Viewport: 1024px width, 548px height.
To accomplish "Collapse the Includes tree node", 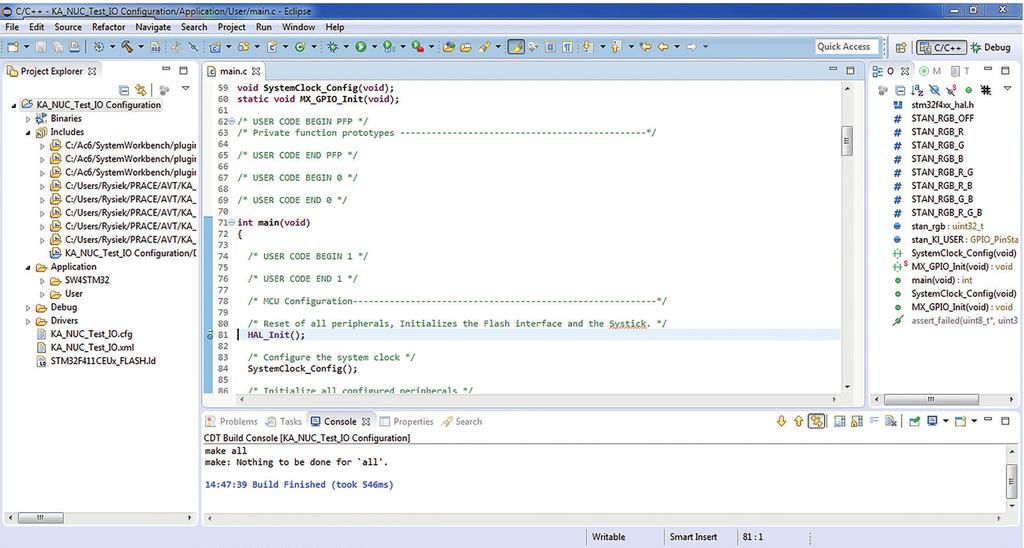I will pos(28,133).
